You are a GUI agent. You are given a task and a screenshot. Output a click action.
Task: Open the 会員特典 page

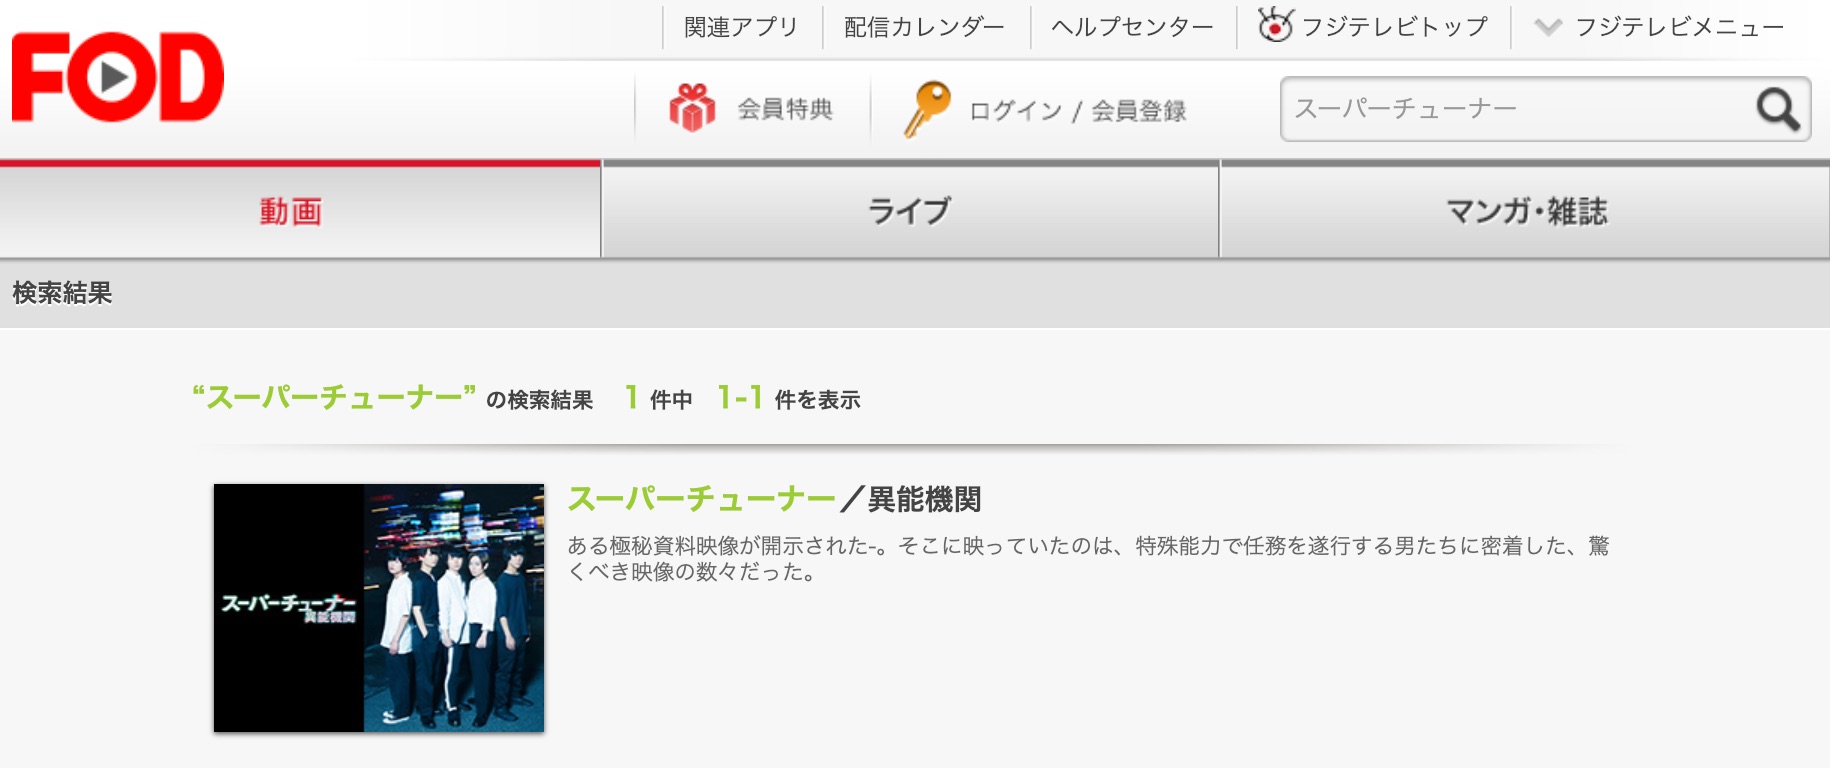click(x=785, y=109)
